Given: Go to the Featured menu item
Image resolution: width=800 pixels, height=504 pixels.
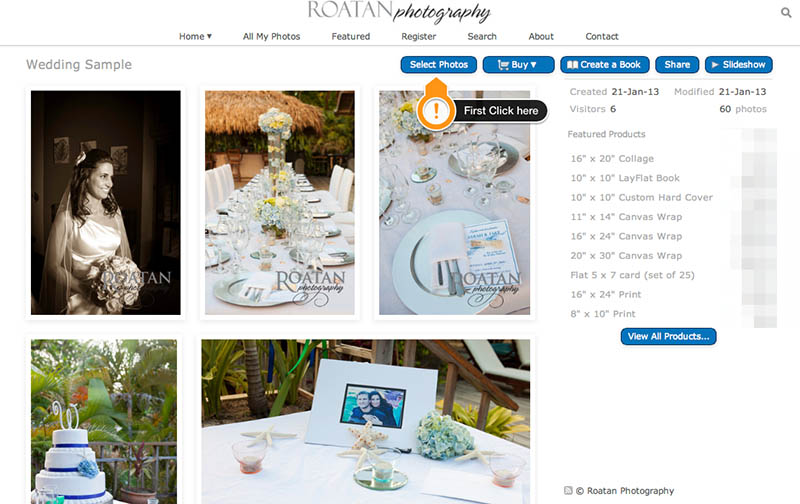Looking at the screenshot, I should click(351, 36).
